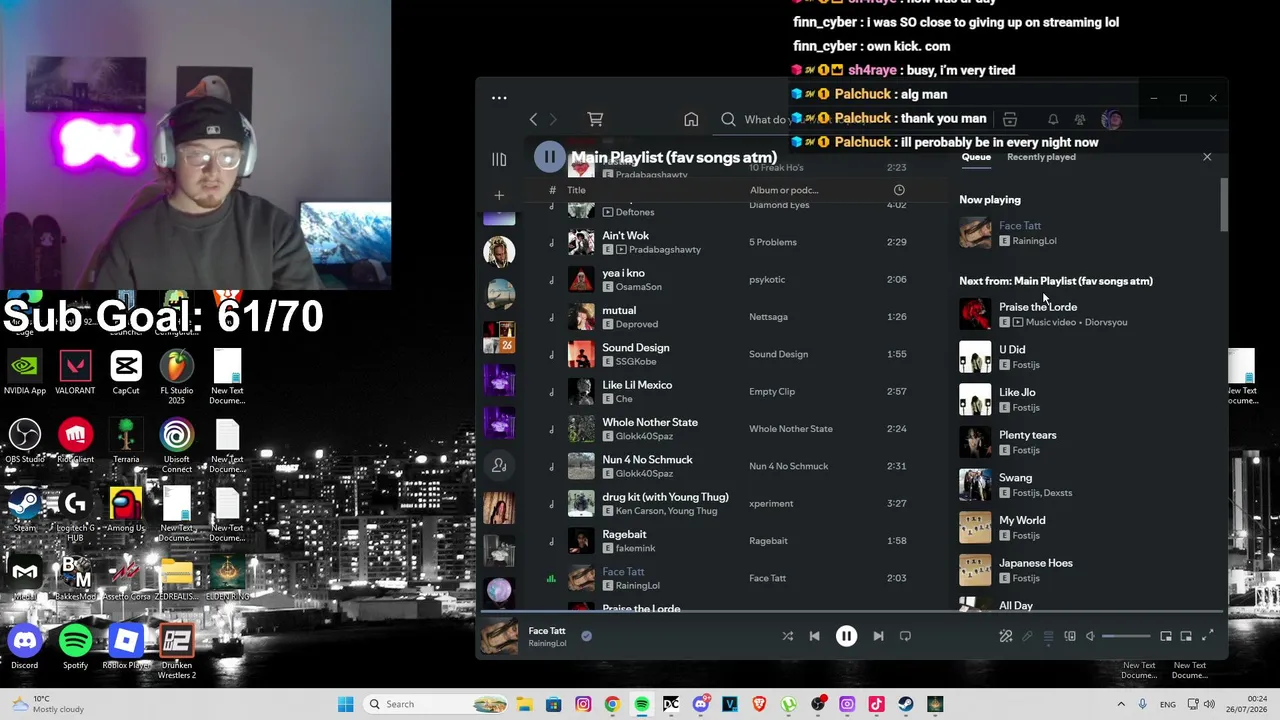Viewport: 1280px width, 720px height.
Task: Select Terraria desktop icon
Action: point(126,441)
